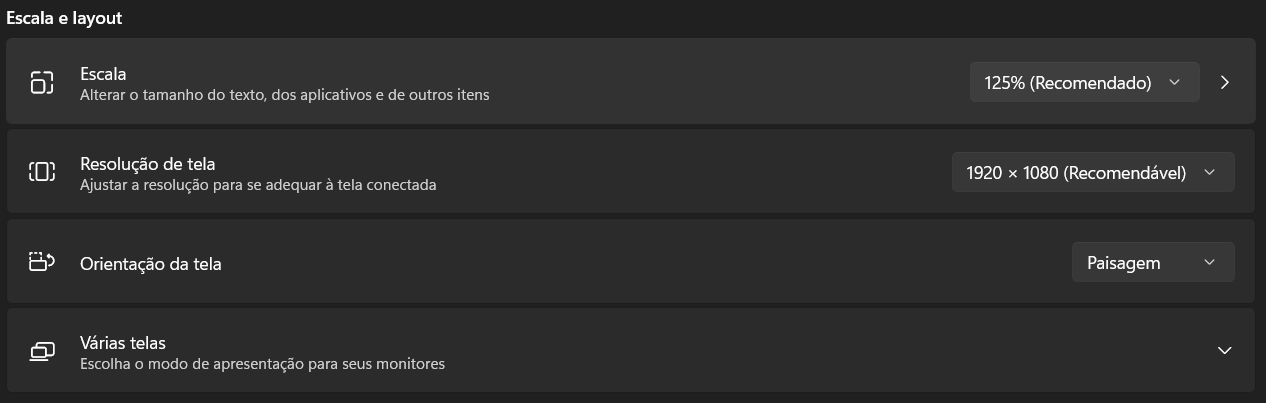Click the Orientação da tela label
This screenshot has width=1266, height=403.
pyautogui.click(x=151, y=264)
